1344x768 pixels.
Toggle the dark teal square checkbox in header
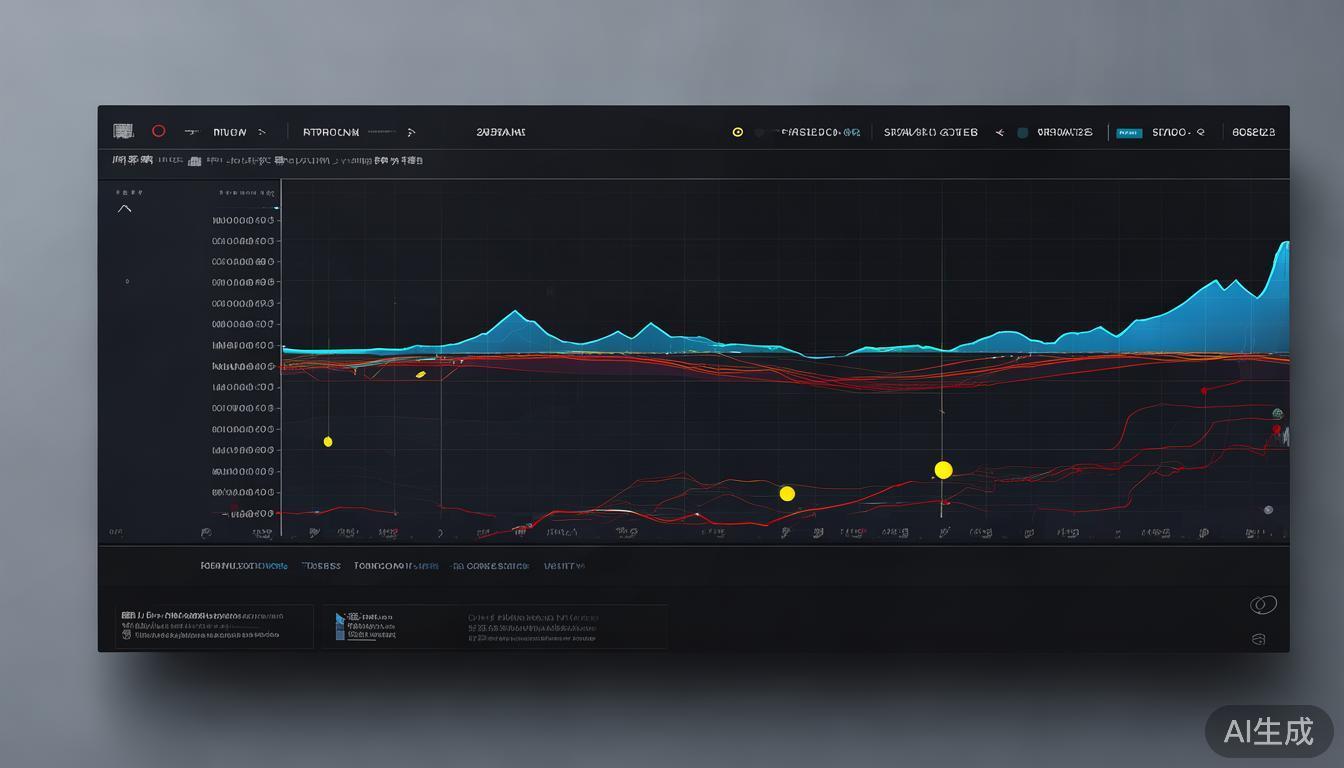1022,132
